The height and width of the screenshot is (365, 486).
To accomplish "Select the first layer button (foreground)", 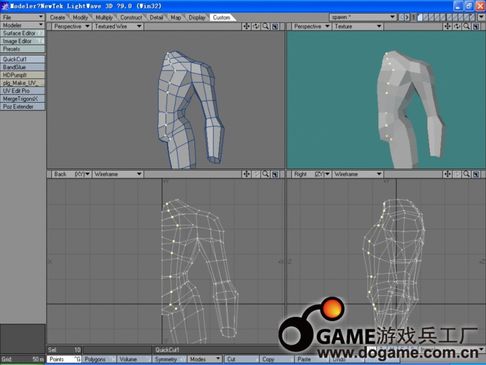I will point(420,17).
